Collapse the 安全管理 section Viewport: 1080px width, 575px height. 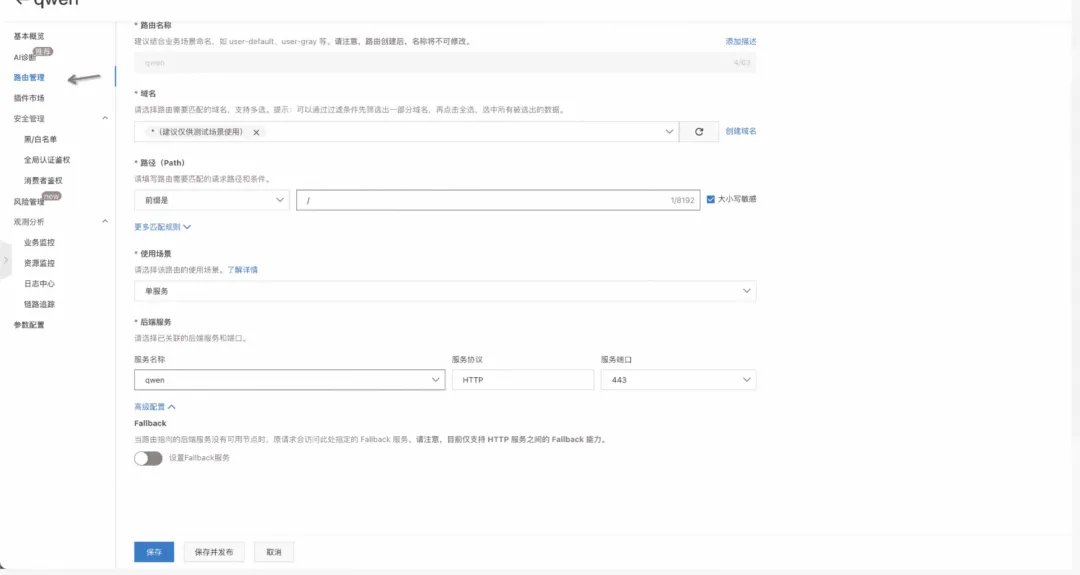pos(105,118)
